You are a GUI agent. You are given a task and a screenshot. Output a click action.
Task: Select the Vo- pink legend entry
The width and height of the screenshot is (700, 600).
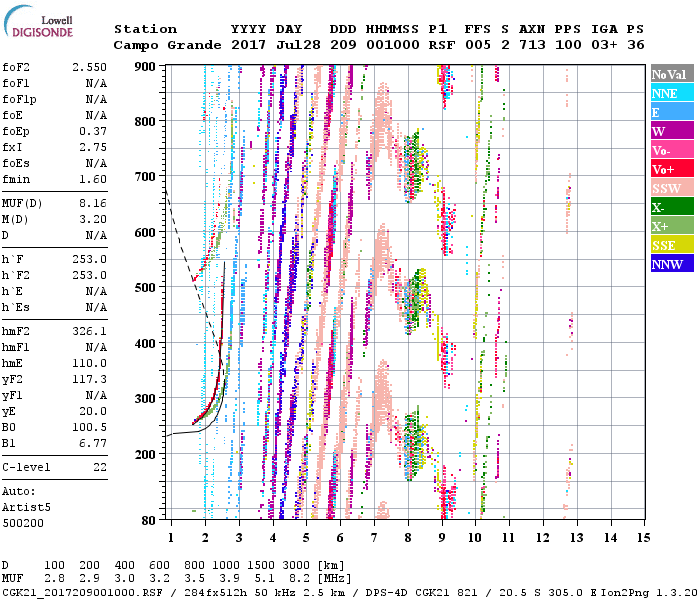click(x=672, y=150)
